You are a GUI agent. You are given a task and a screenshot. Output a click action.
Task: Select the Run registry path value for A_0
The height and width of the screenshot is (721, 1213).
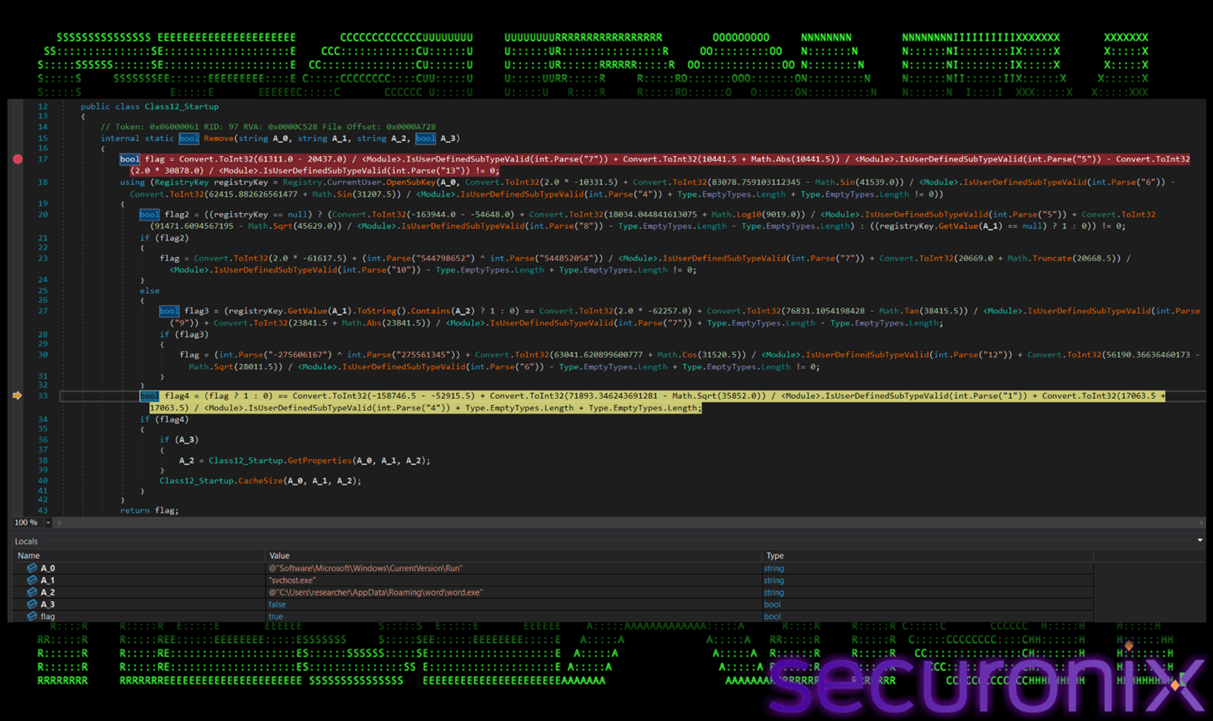(365, 568)
